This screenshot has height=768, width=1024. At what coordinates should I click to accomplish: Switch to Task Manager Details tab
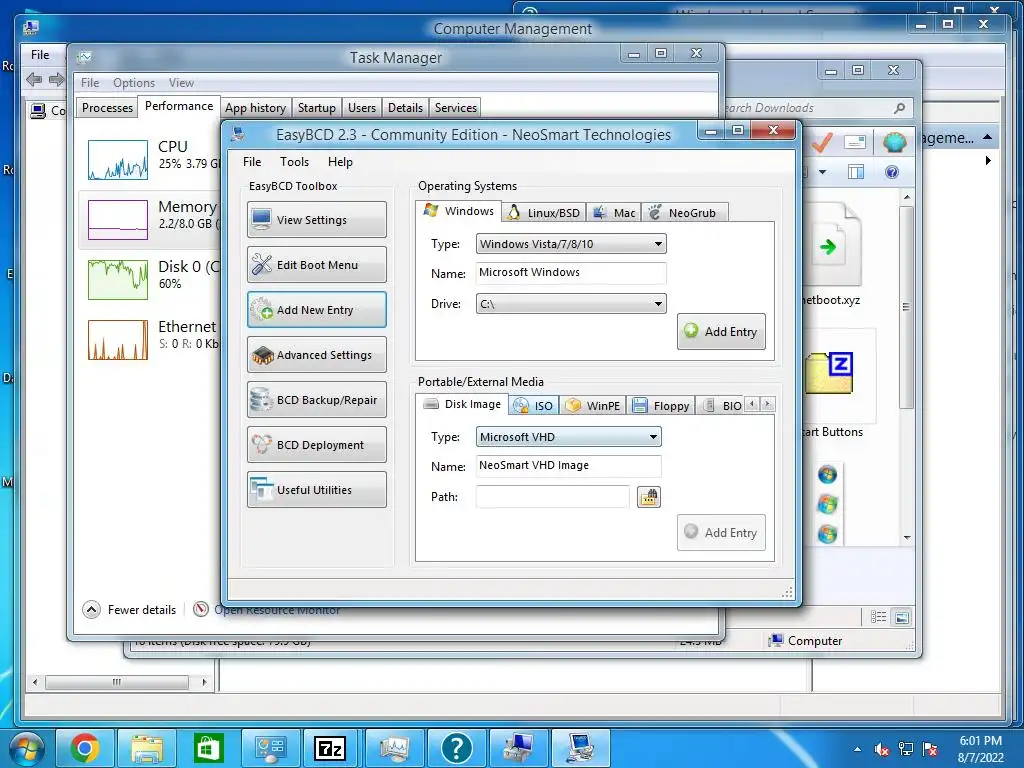pyautogui.click(x=406, y=108)
